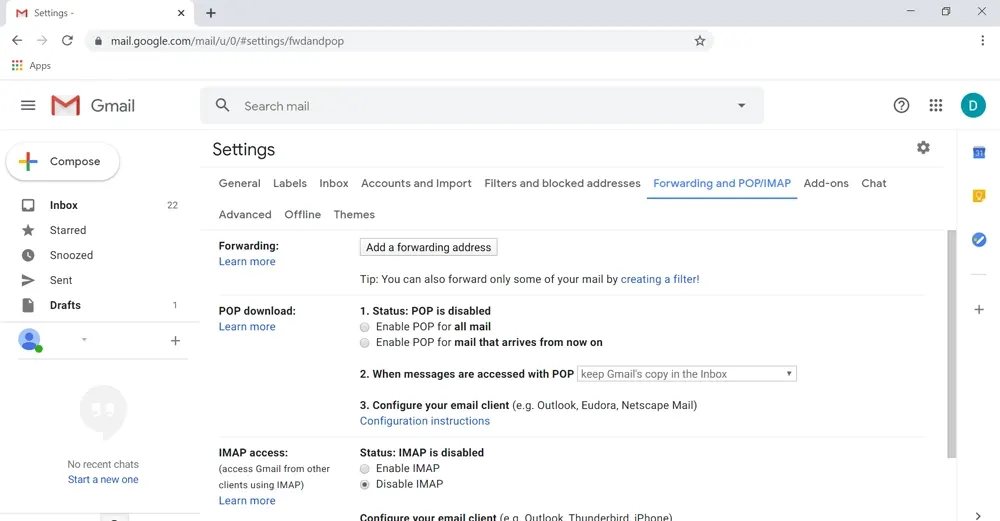Open POP download Learn more link
Viewport: 1000px width, 521px height.
247,327
